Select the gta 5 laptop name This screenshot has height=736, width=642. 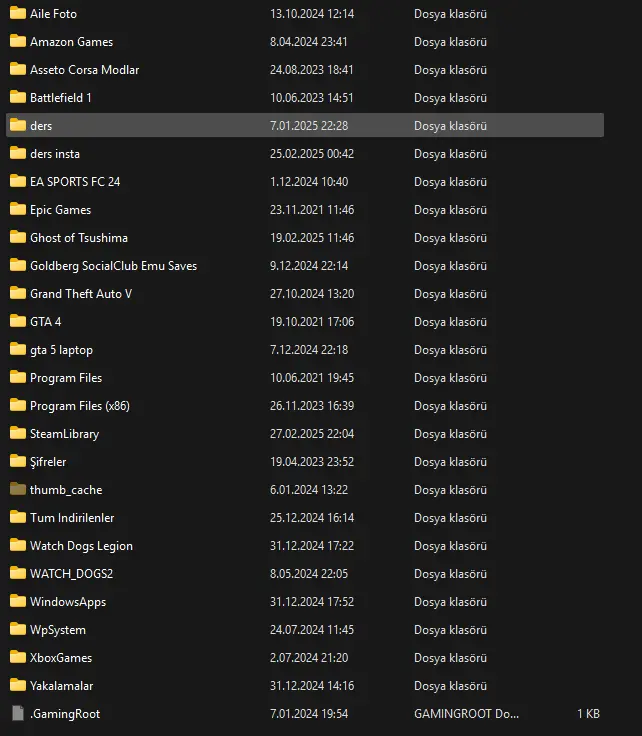tap(61, 350)
